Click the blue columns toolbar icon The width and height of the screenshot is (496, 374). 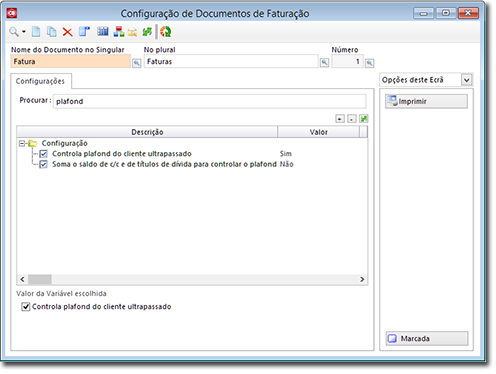coord(103,32)
